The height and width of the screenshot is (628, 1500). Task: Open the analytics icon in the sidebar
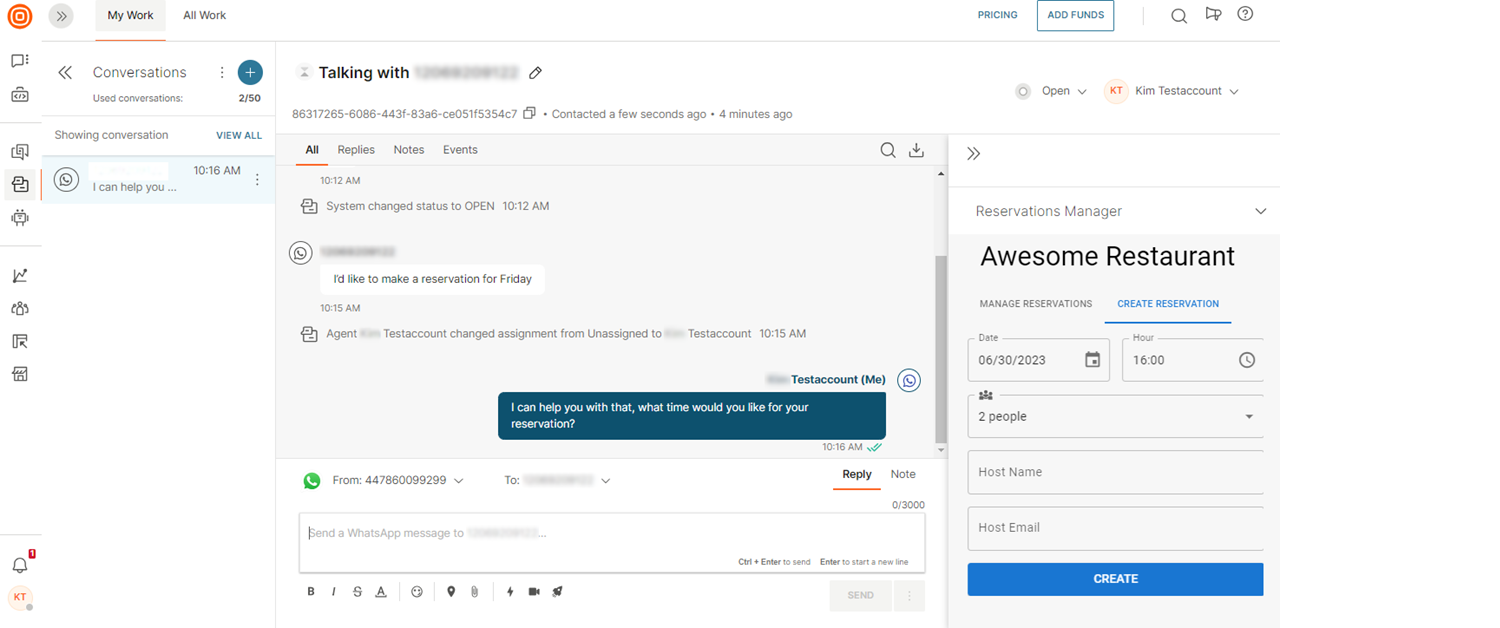coord(20,274)
